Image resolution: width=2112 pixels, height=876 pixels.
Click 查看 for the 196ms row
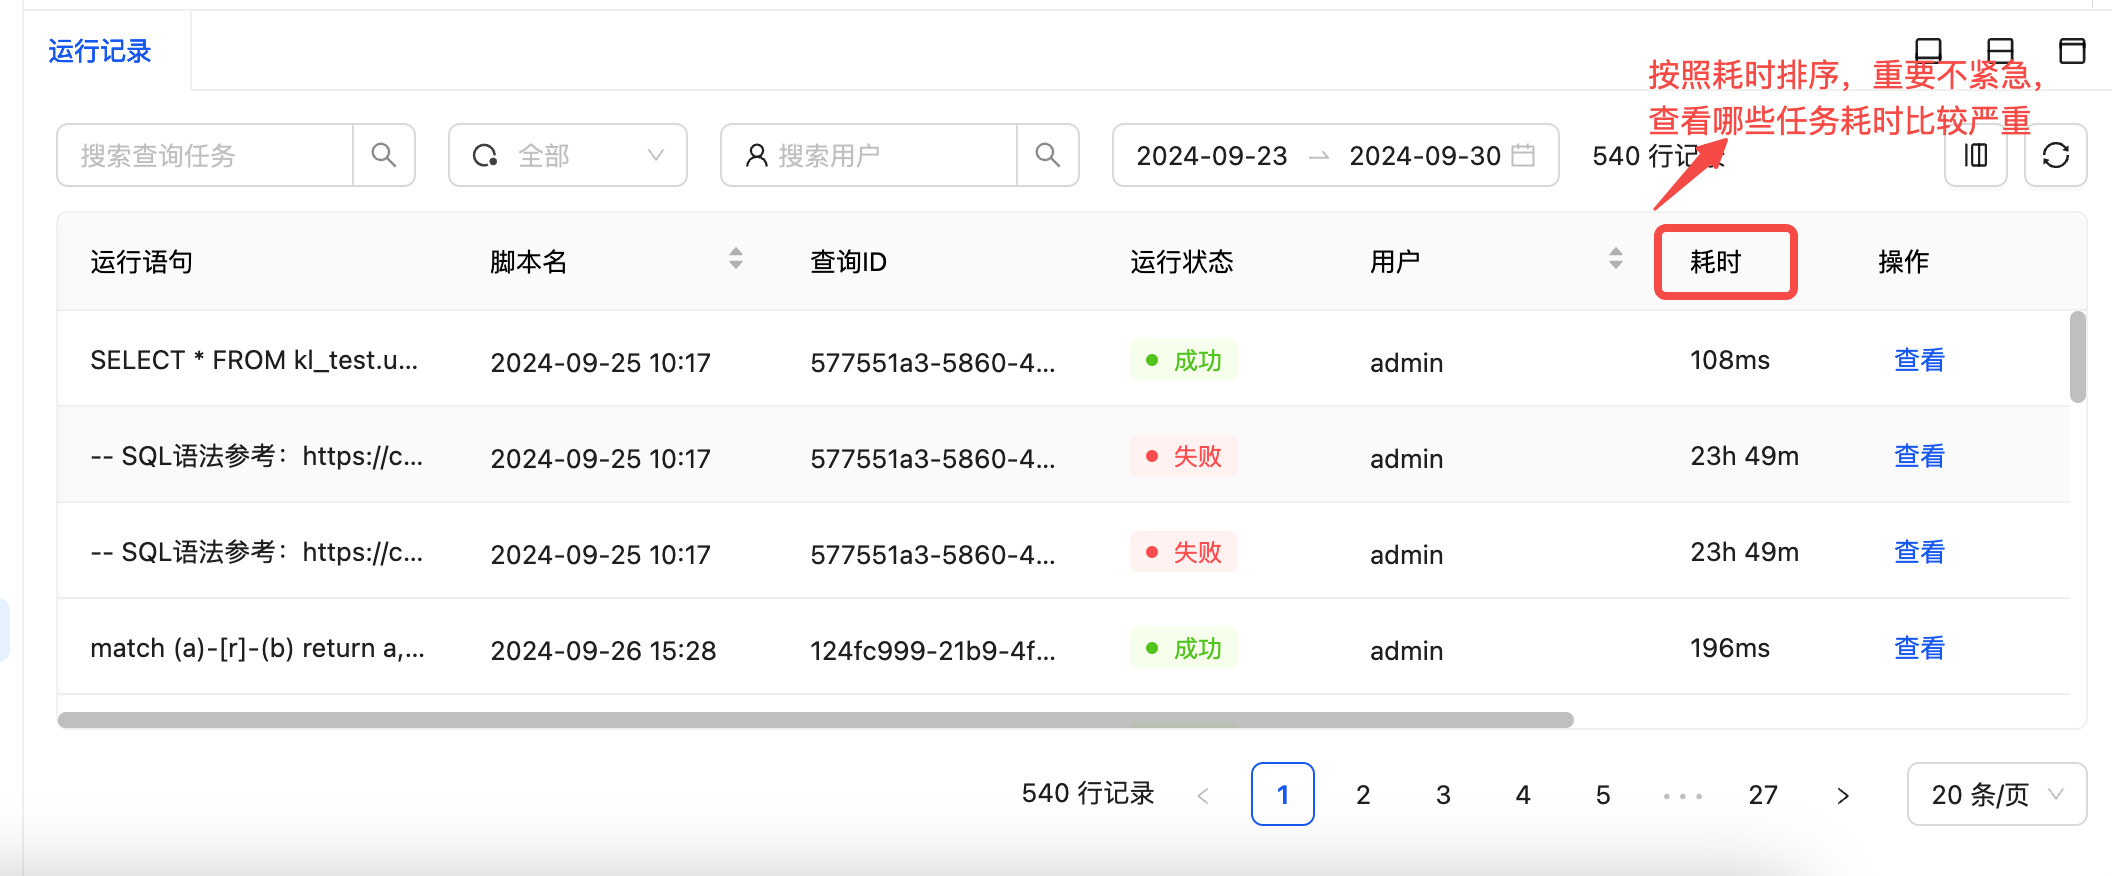pyautogui.click(x=1920, y=648)
